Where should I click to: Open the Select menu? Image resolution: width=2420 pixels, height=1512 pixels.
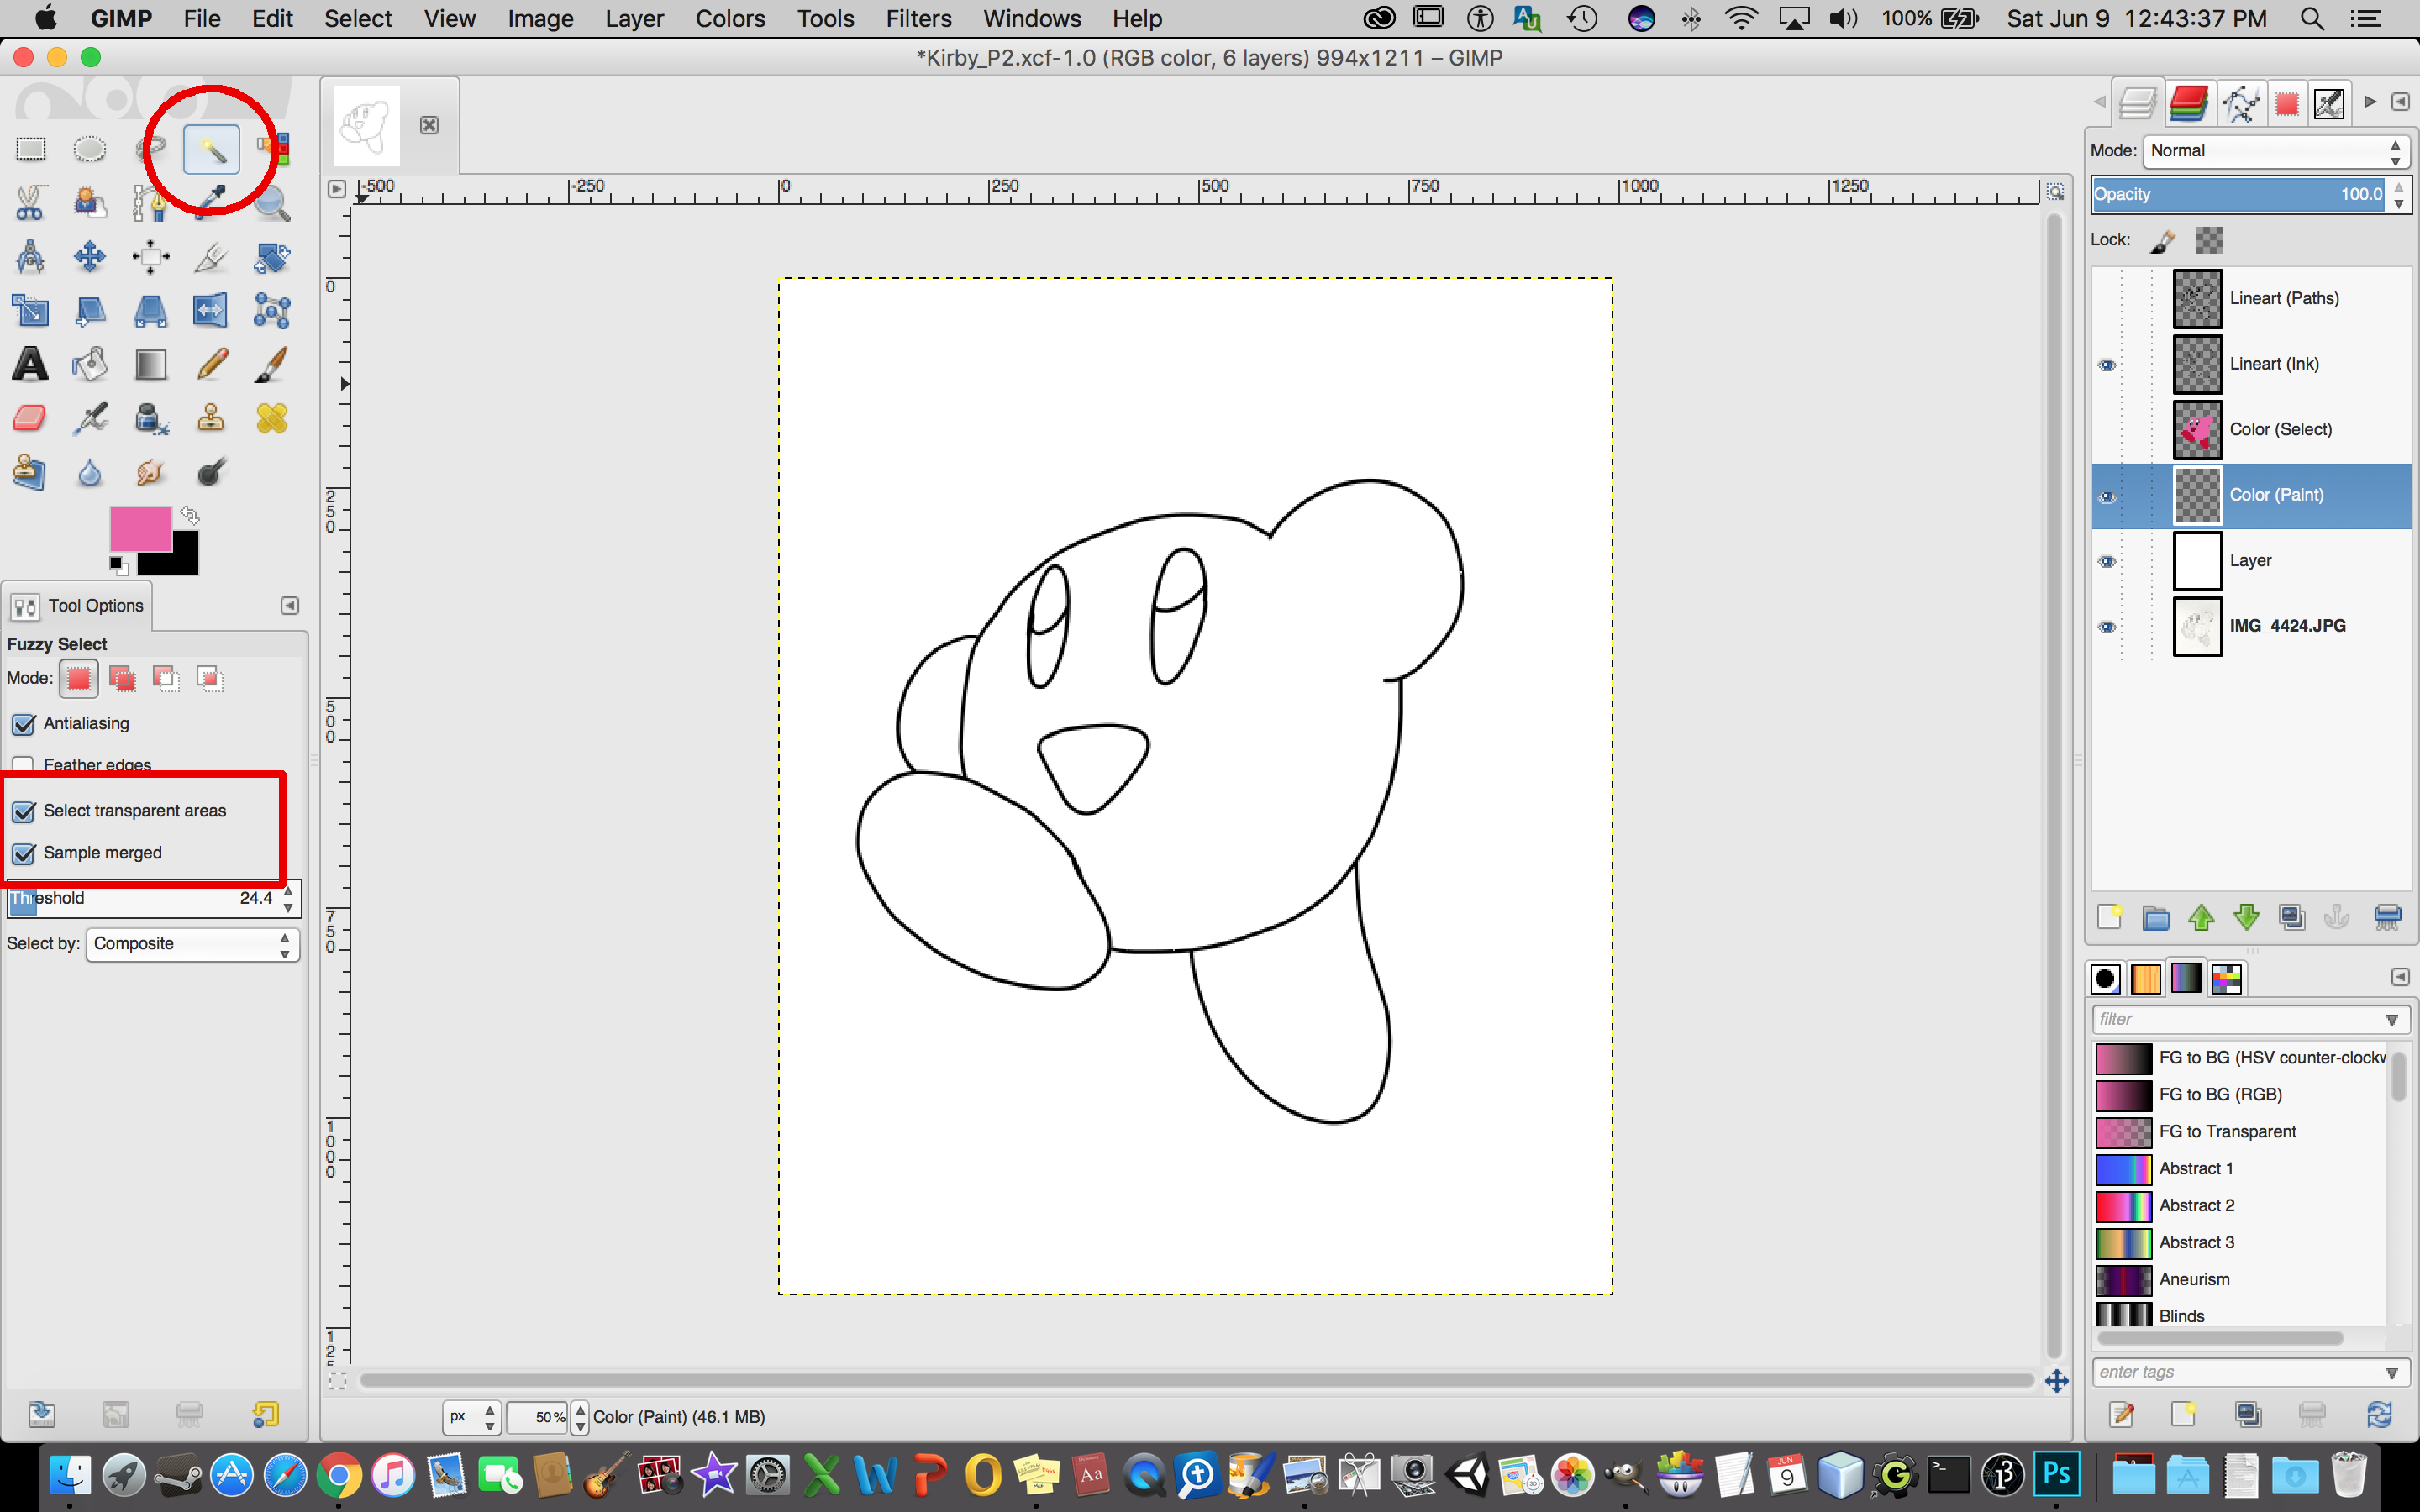358,19
